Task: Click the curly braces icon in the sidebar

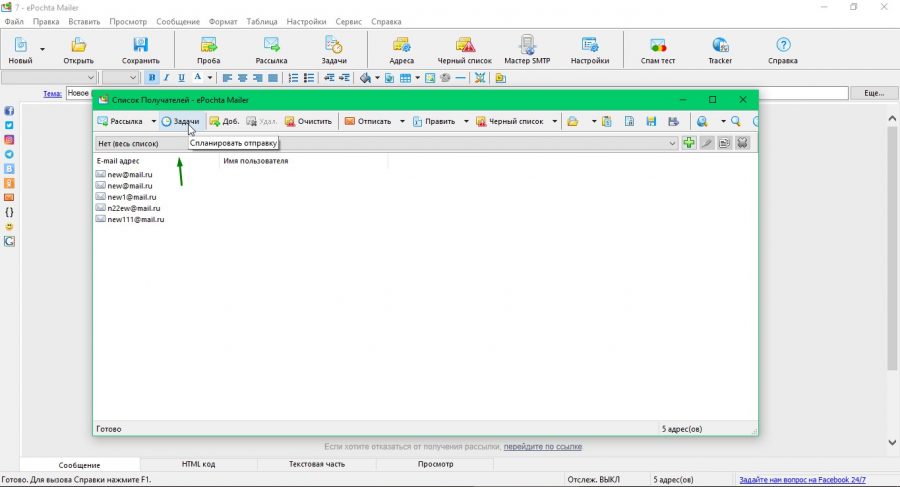Action: pyautogui.click(x=9, y=212)
